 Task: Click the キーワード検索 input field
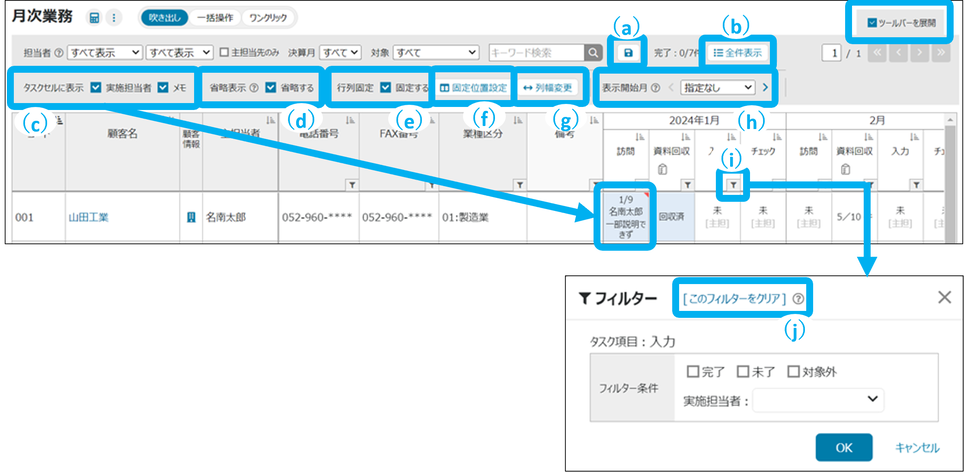coord(535,52)
